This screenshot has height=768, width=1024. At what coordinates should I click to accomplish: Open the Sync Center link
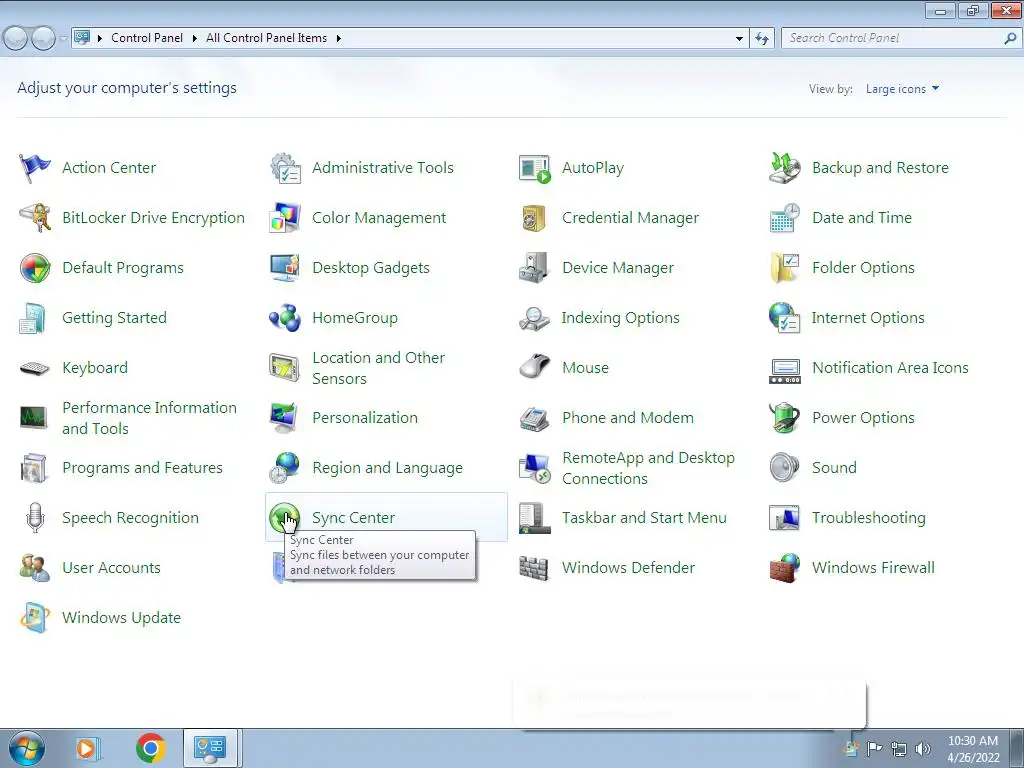[353, 518]
